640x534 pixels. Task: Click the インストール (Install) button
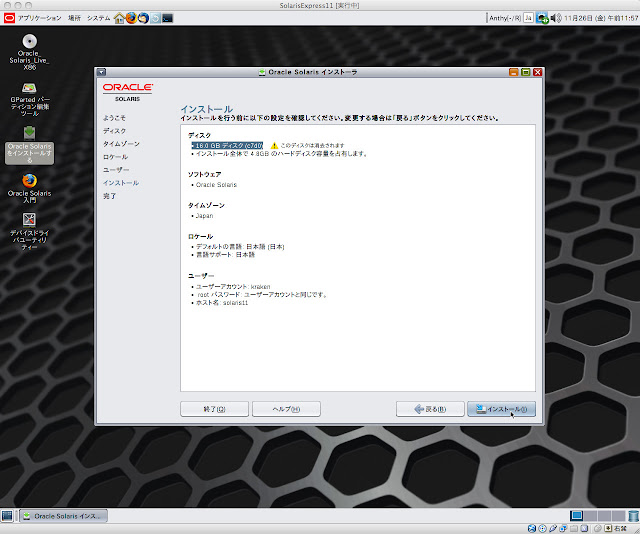coord(501,409)
